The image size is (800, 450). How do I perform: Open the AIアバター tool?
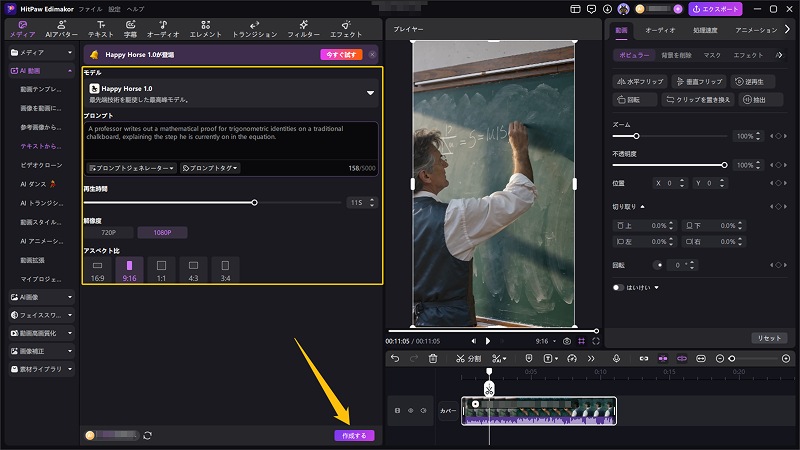coord(61,29)
